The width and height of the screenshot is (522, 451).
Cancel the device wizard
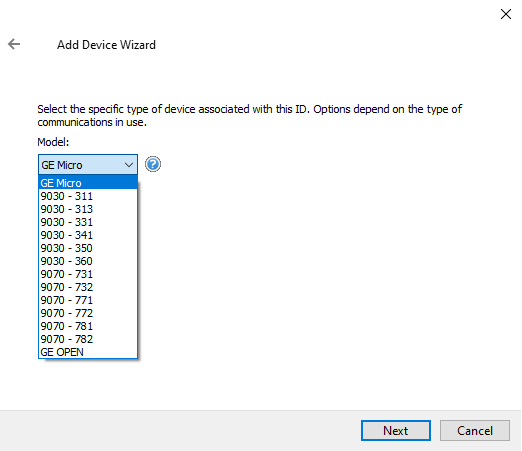[475, 431]
